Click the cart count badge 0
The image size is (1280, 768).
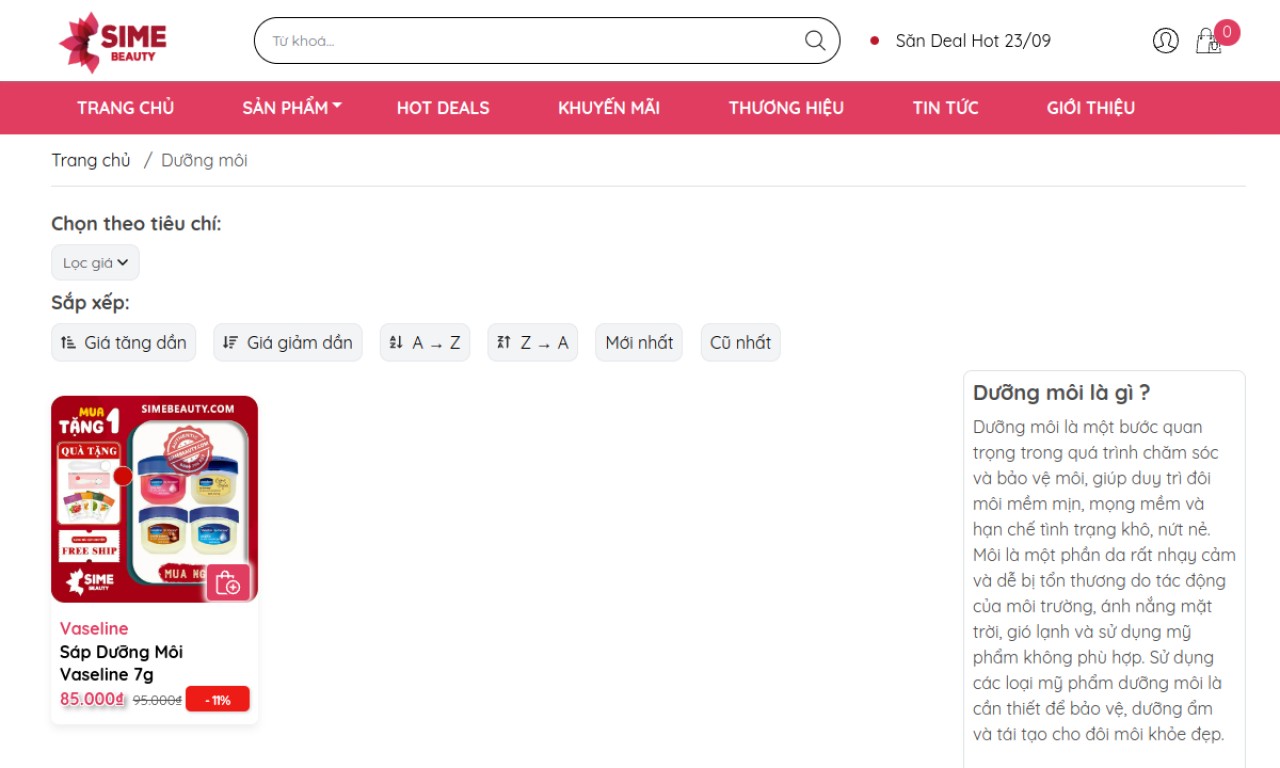coord(1227,32)
